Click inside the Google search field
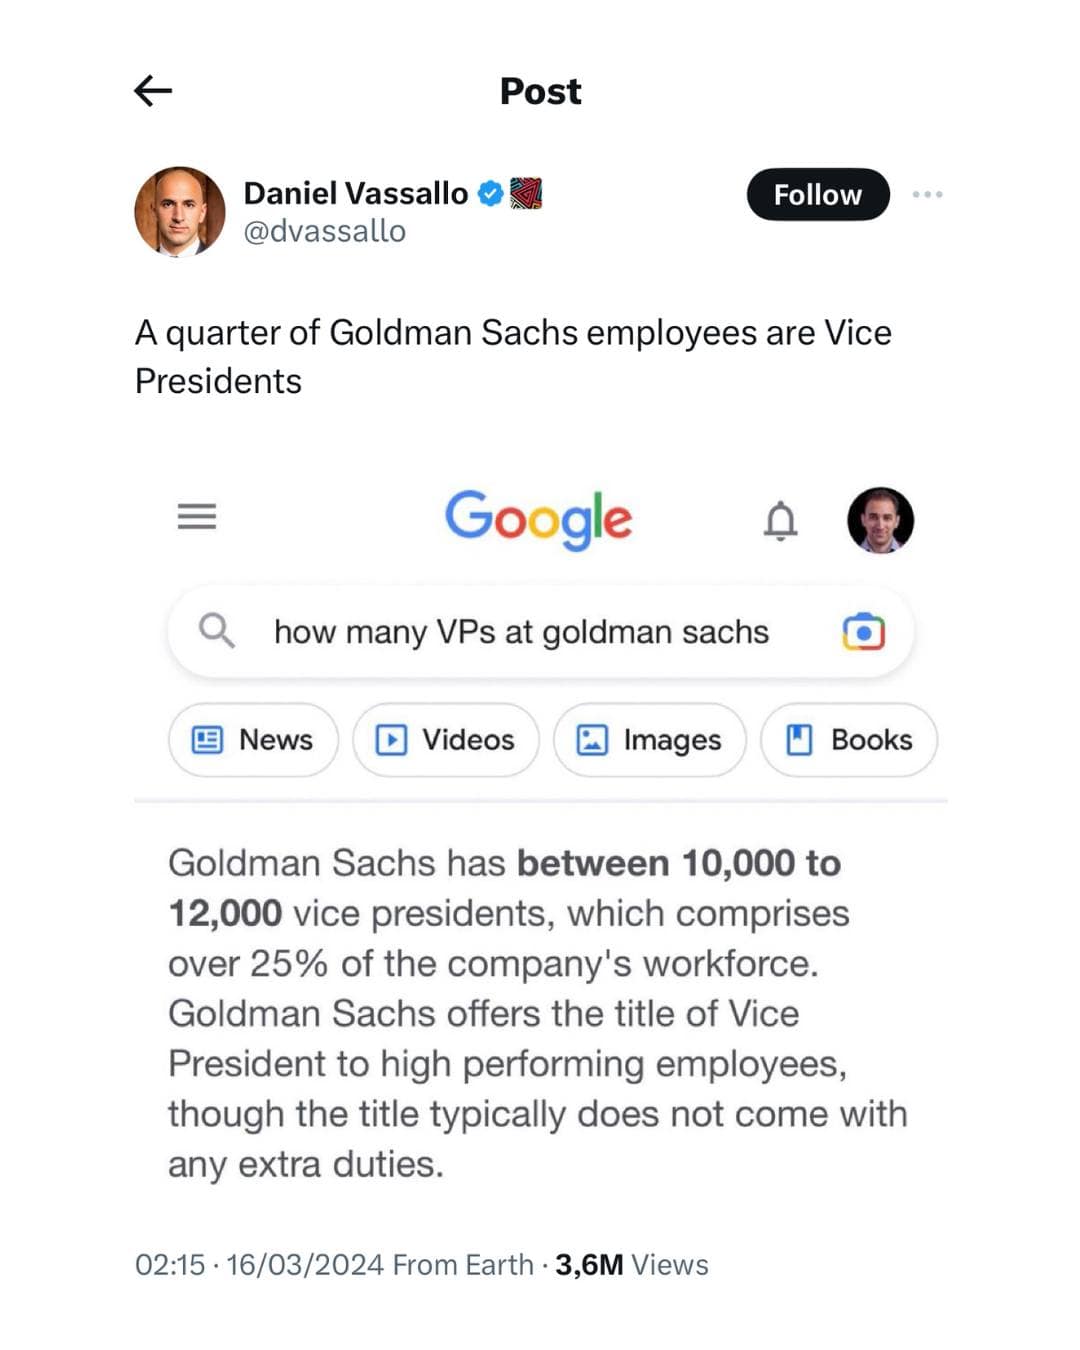The height and width of the screenshot is (1350, 1080). click(520, 631)
